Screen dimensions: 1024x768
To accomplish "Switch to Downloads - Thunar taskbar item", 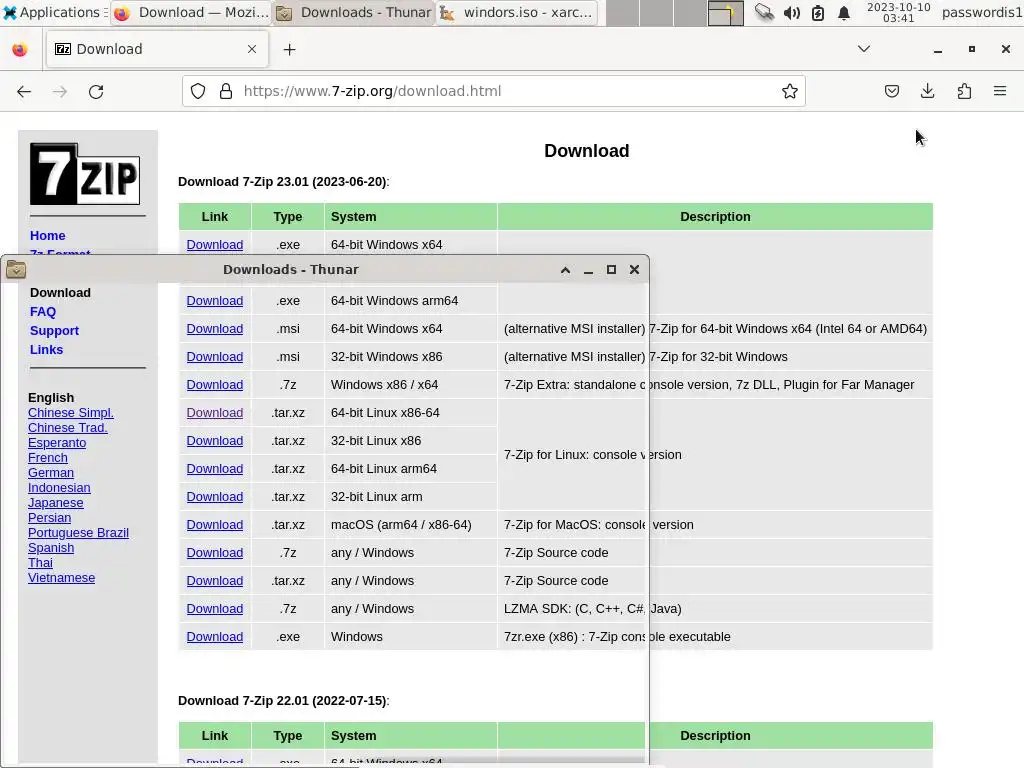I will (x=354, y=12).
